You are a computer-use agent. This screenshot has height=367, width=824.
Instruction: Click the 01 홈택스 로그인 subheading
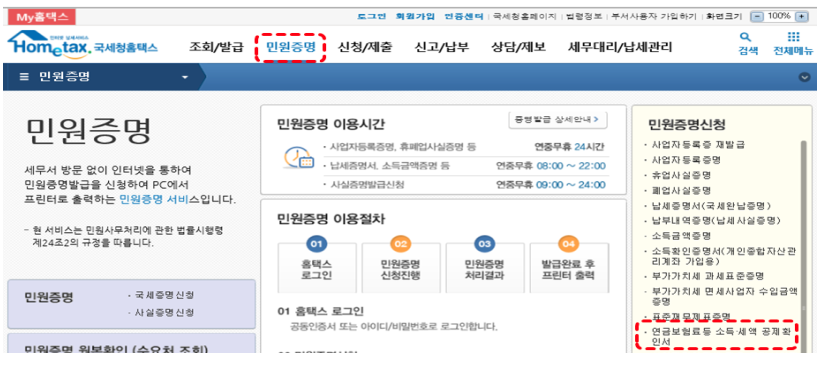click(321, 311)
